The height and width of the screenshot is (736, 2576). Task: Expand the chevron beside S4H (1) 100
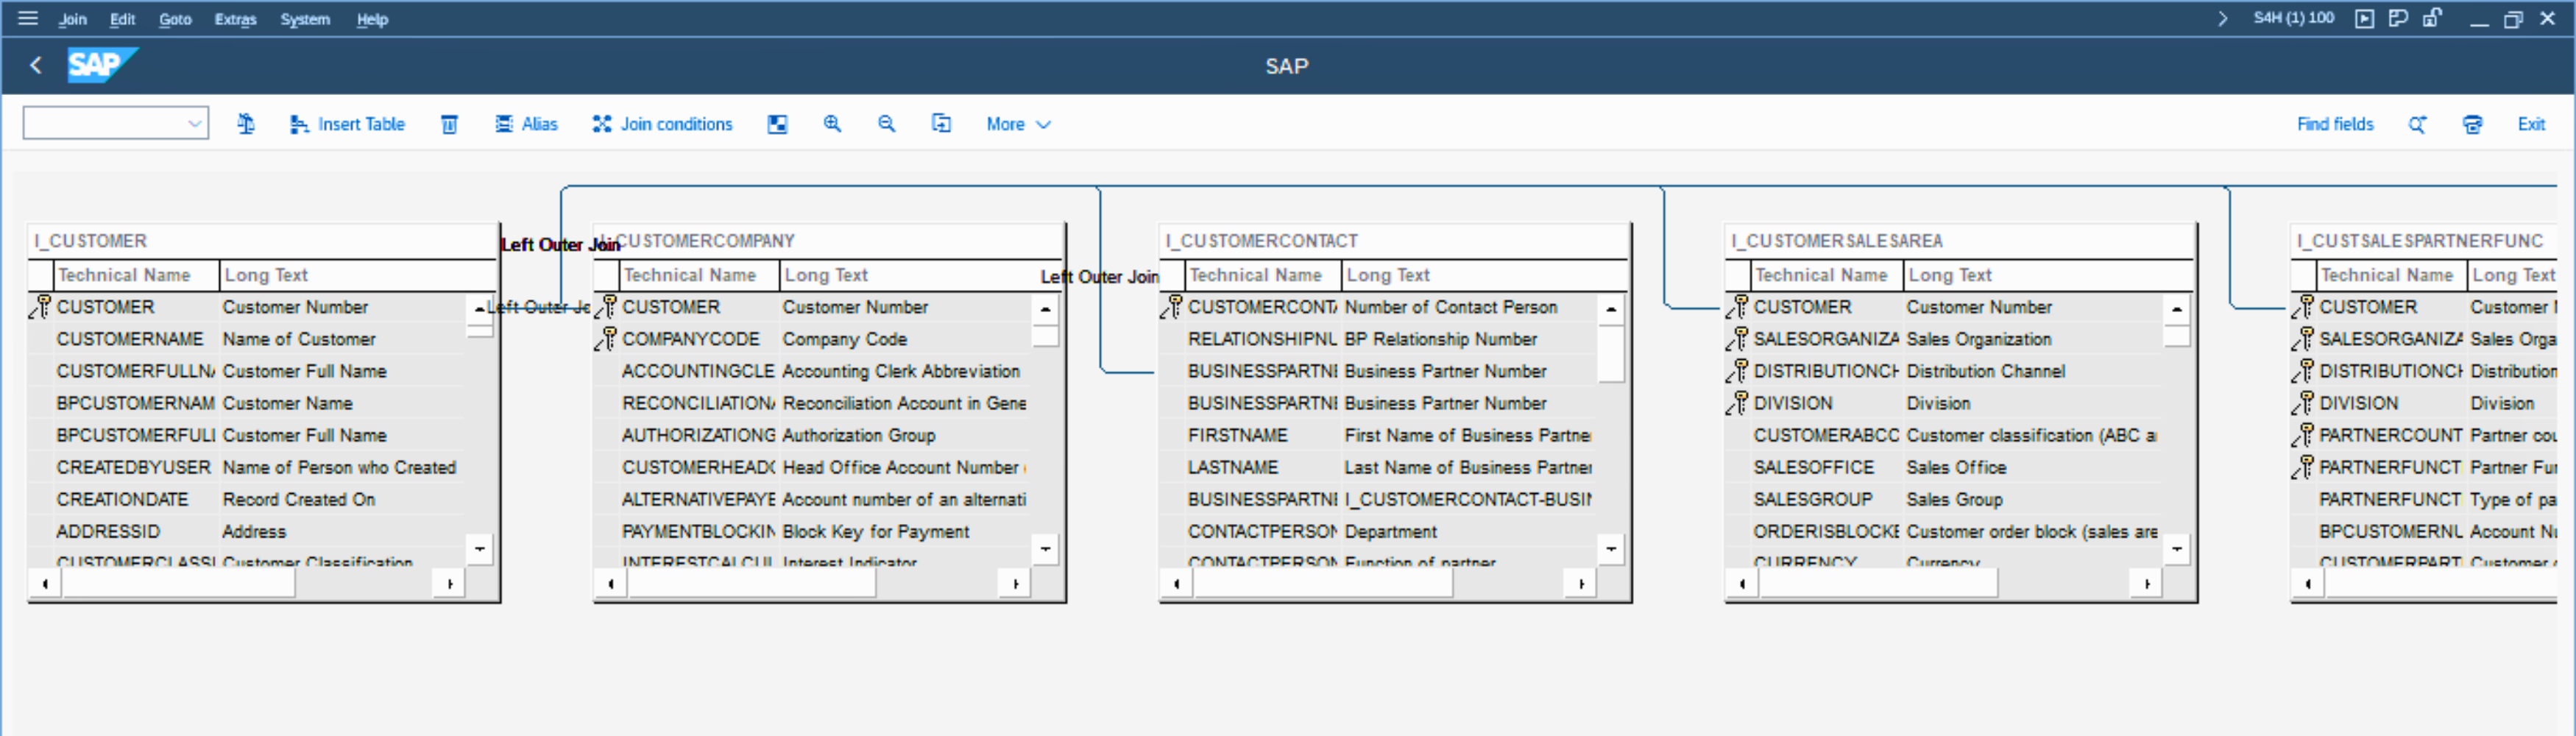[2222, 18]
